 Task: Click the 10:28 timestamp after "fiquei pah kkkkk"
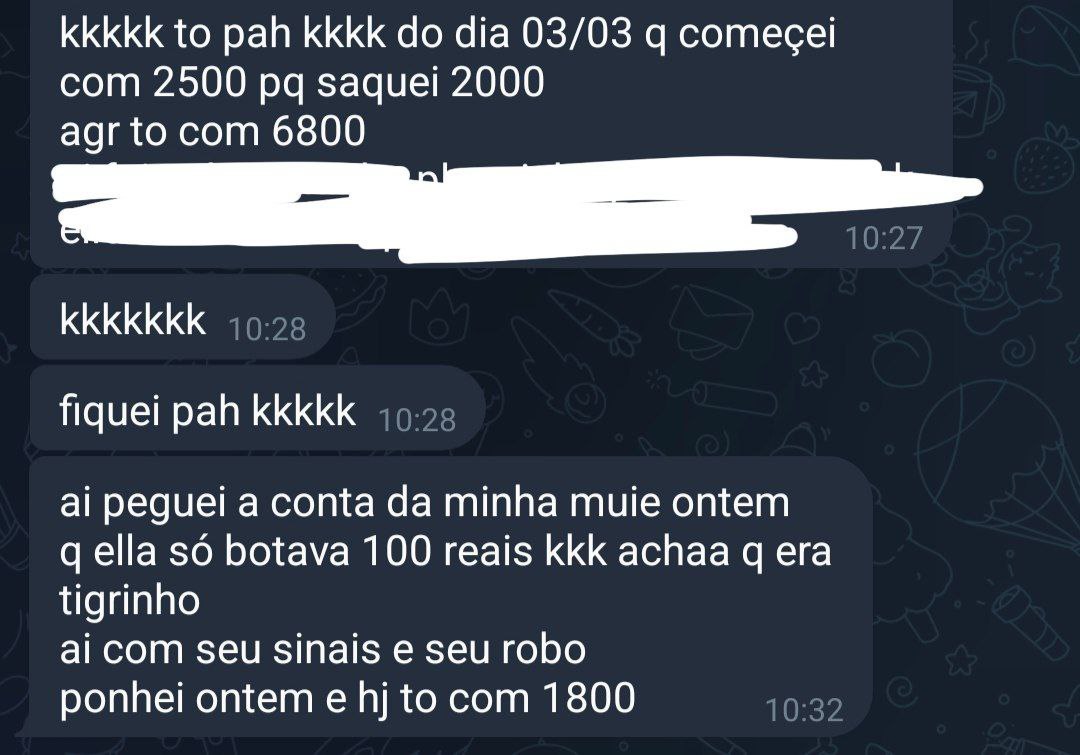417,420
